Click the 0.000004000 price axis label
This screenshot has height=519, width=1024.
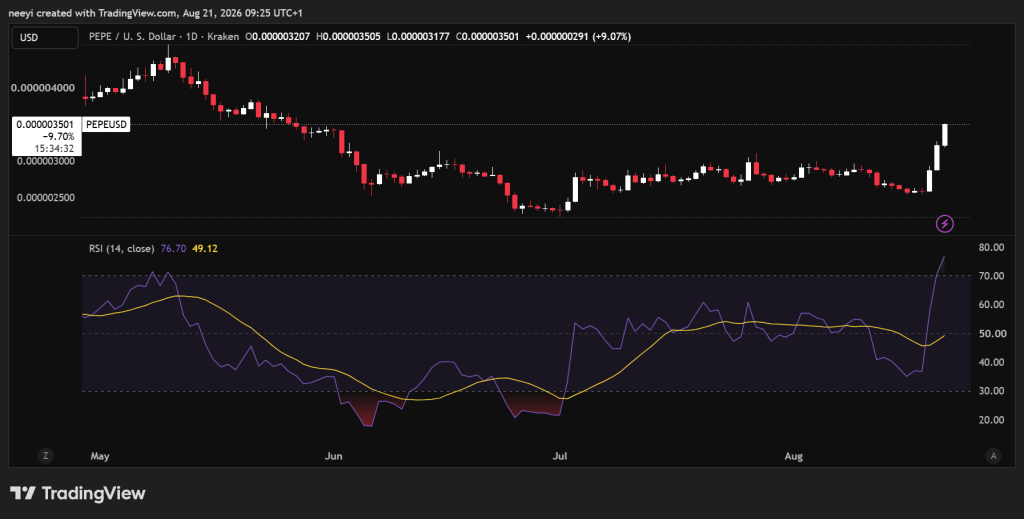[x=43, y=87]
